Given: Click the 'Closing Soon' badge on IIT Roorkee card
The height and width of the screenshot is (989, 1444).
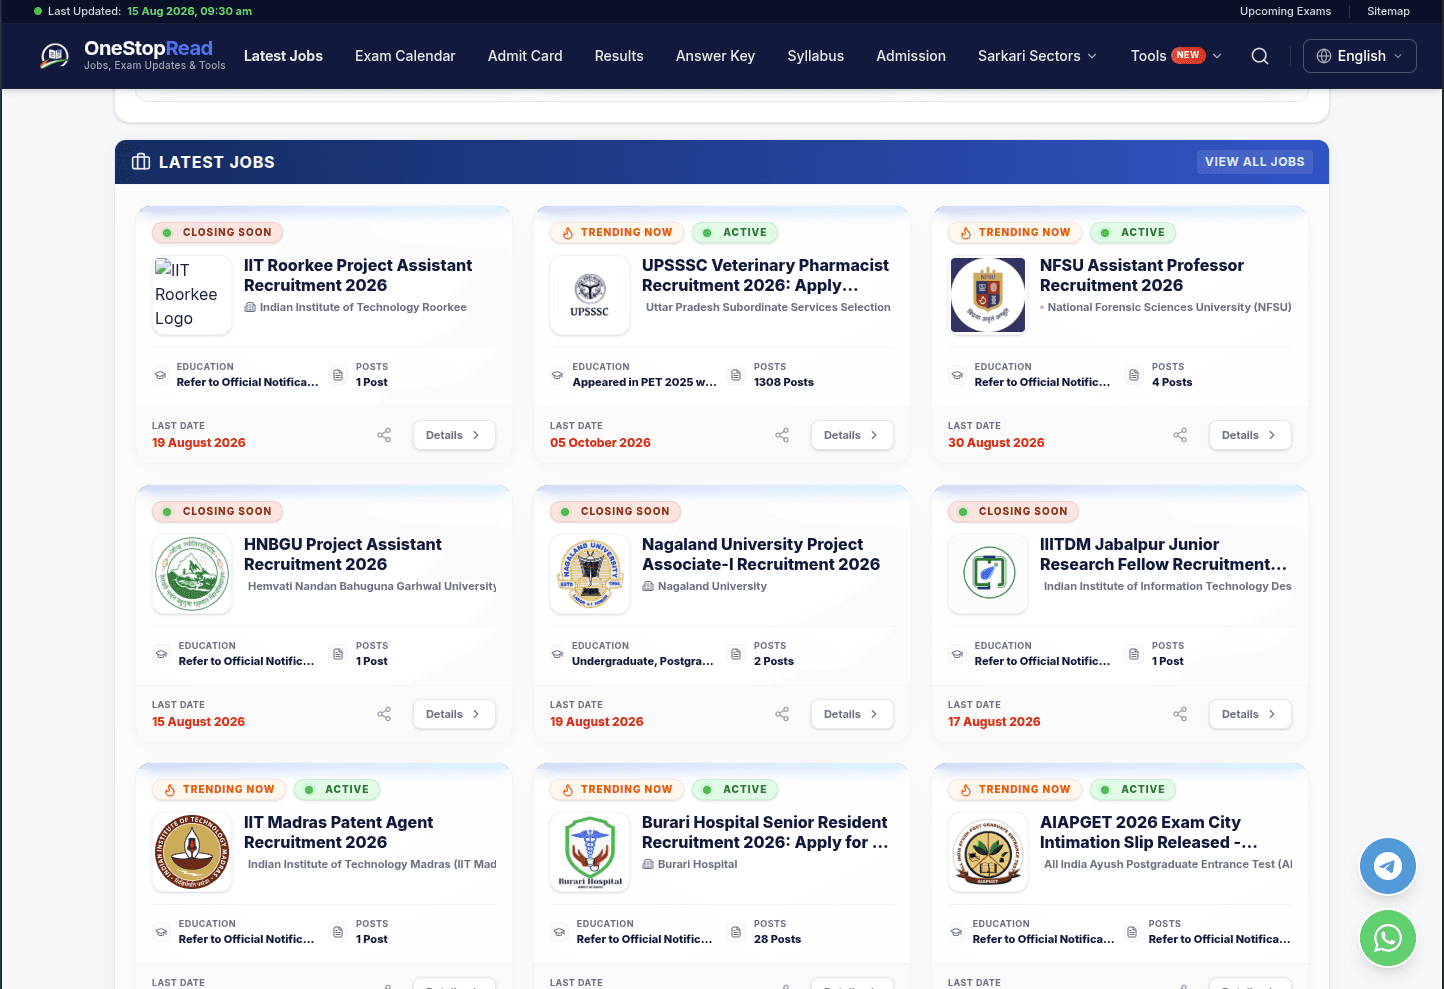Looking at the screenshot, I should (218, 233).
